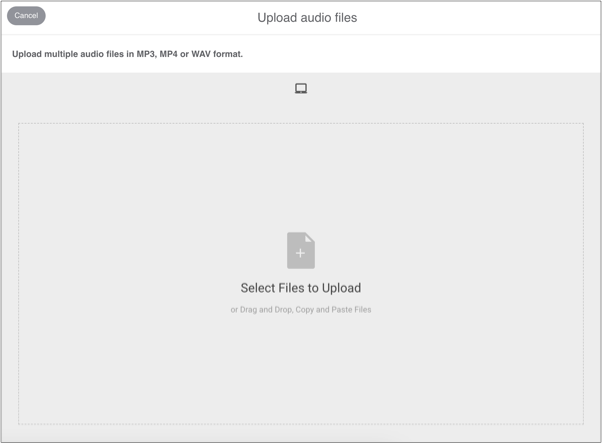
Task: Tap the add-file icon above Select Files
Action: [301, 251]
